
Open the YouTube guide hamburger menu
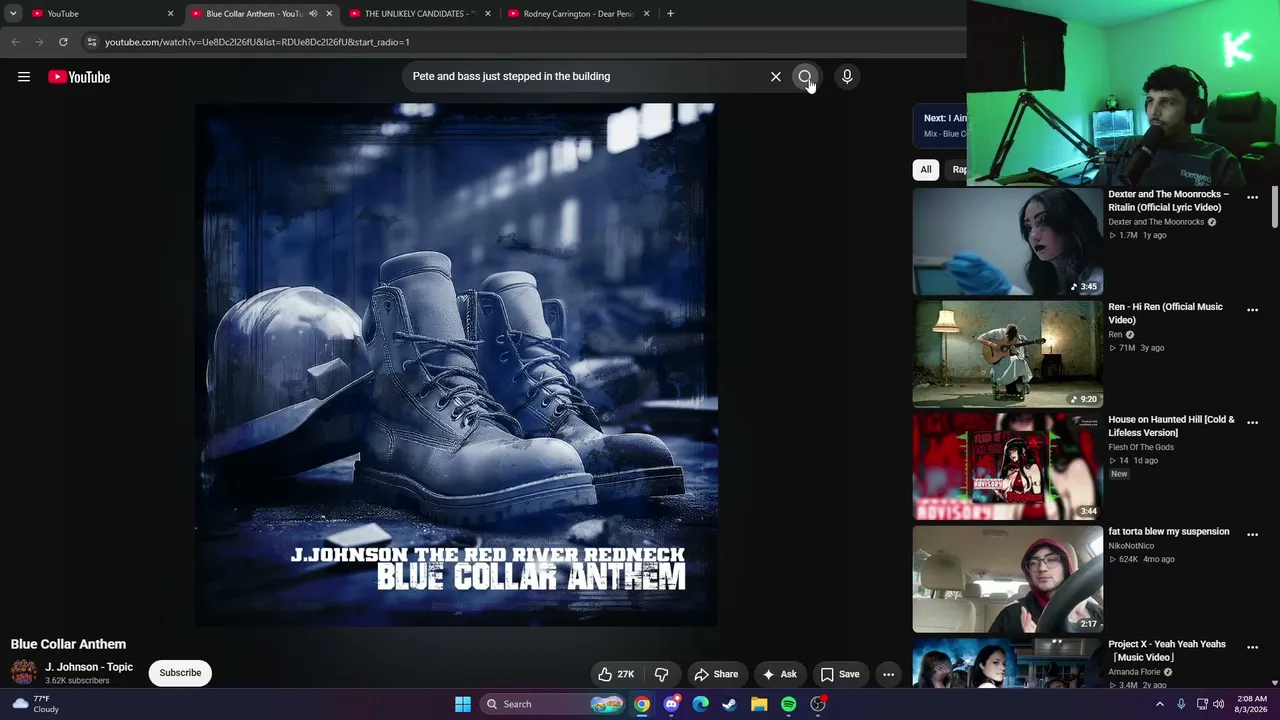click(24, 77)
